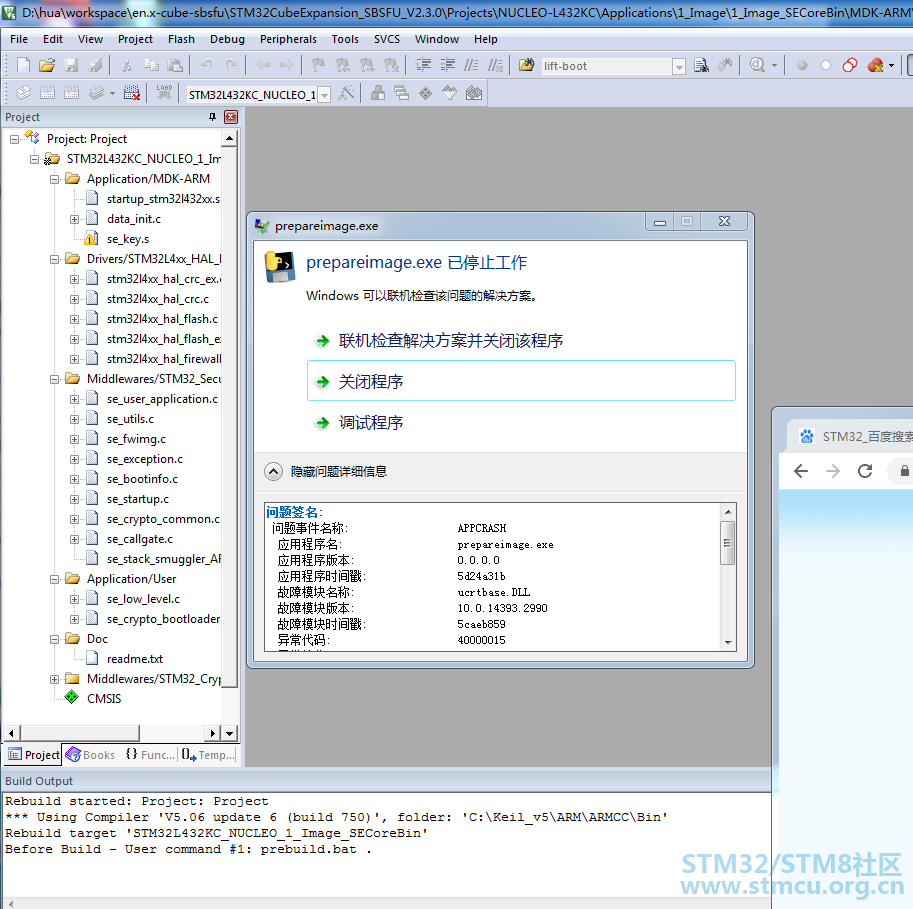Open Options for Target magic wand icon
This screenshot has width=913, height=909.
[x=346, y=93]
